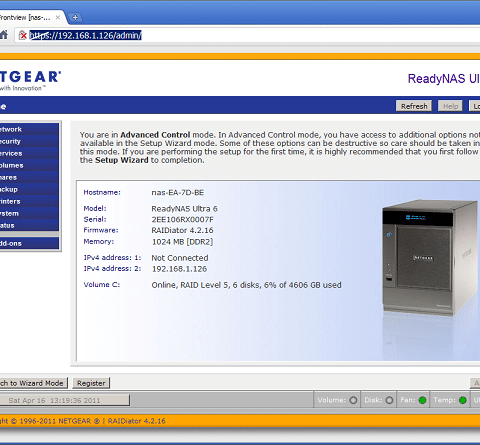Image resolution: width=480 pixels, height=445 pixels.
Task: Click the Not Connected IPv4 address value
Action: (180, 258)
